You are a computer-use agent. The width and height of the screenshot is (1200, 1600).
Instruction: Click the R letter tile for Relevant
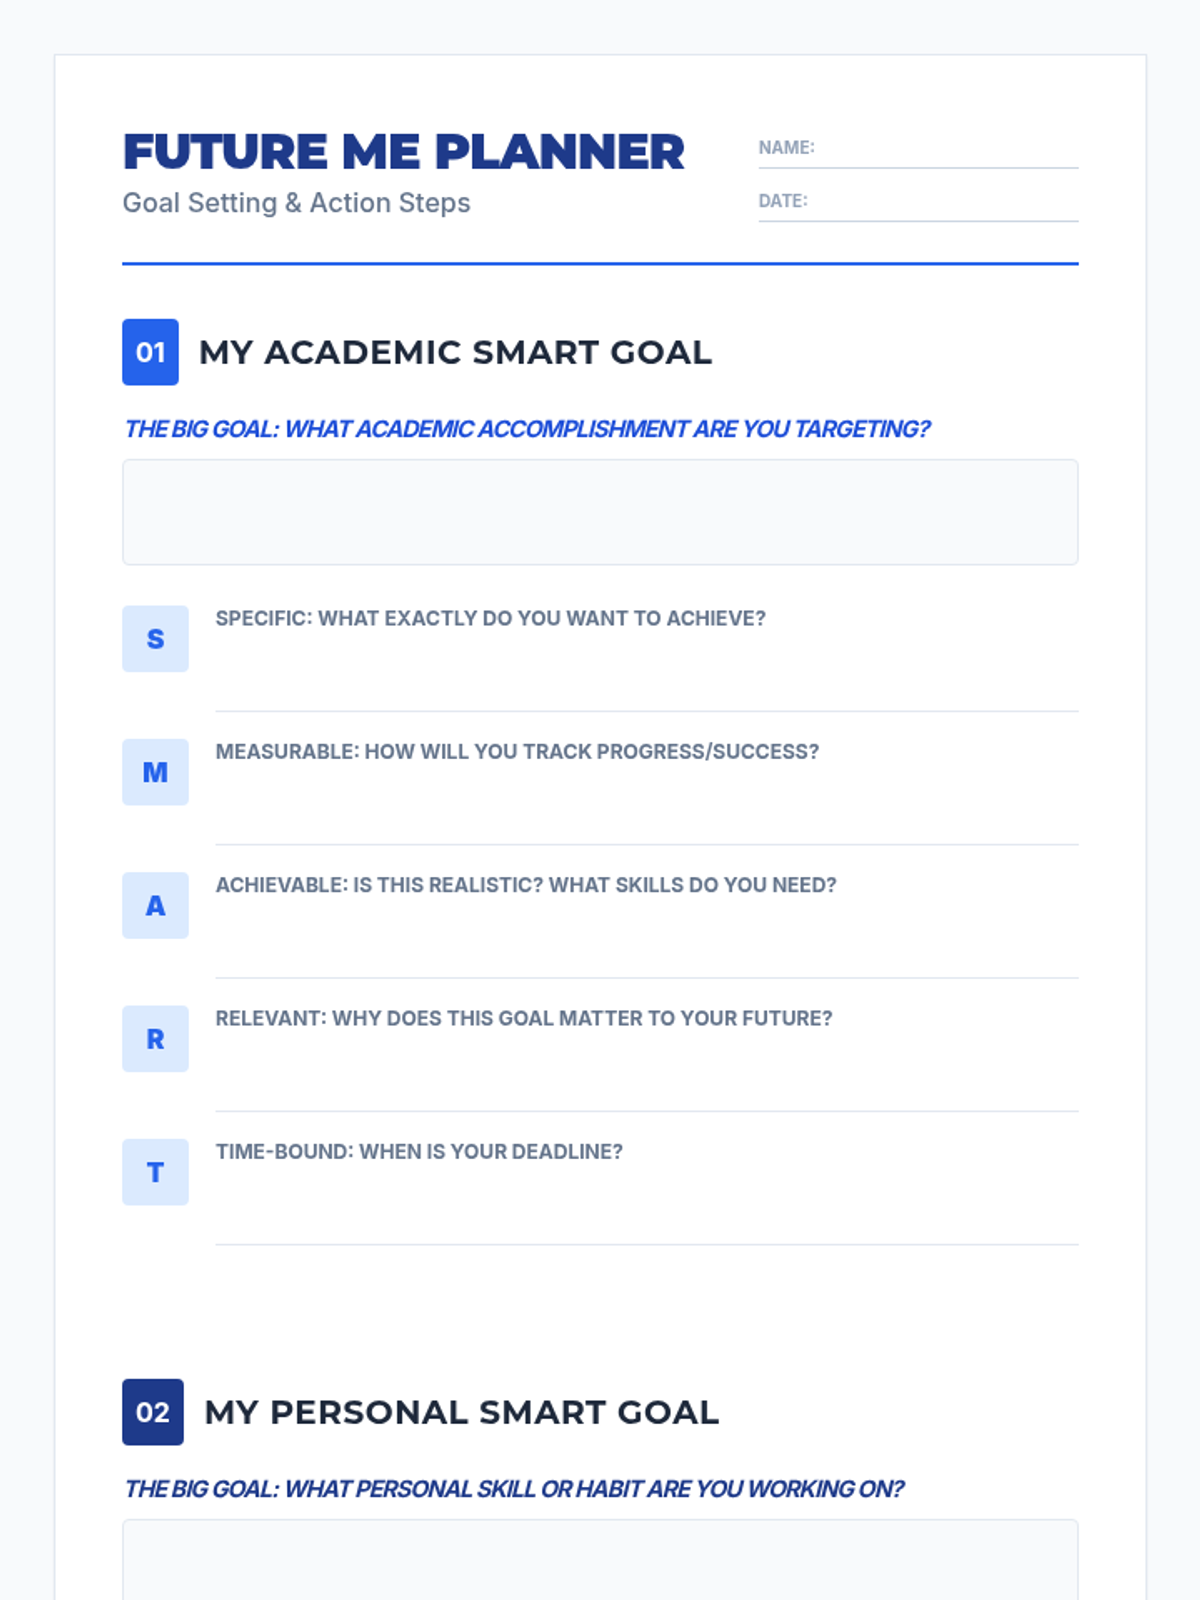155,1039
